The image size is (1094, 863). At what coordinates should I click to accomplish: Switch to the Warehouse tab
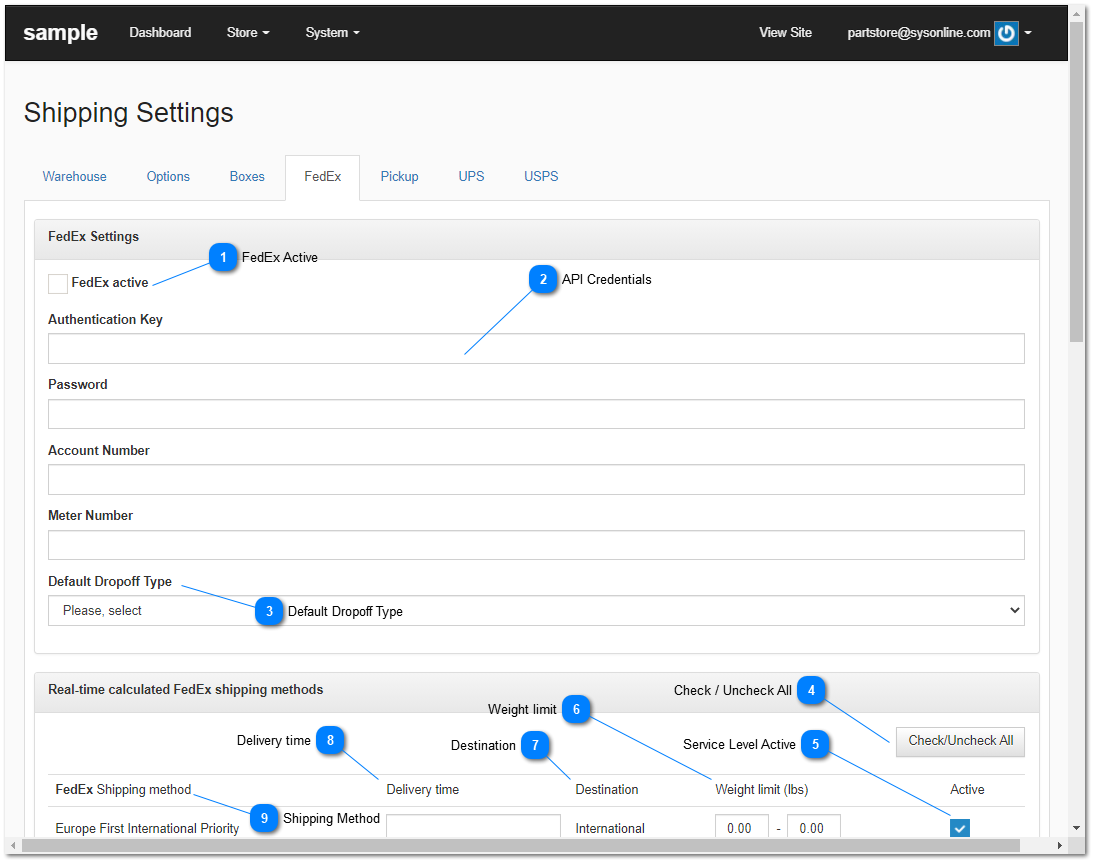point(75,177)
